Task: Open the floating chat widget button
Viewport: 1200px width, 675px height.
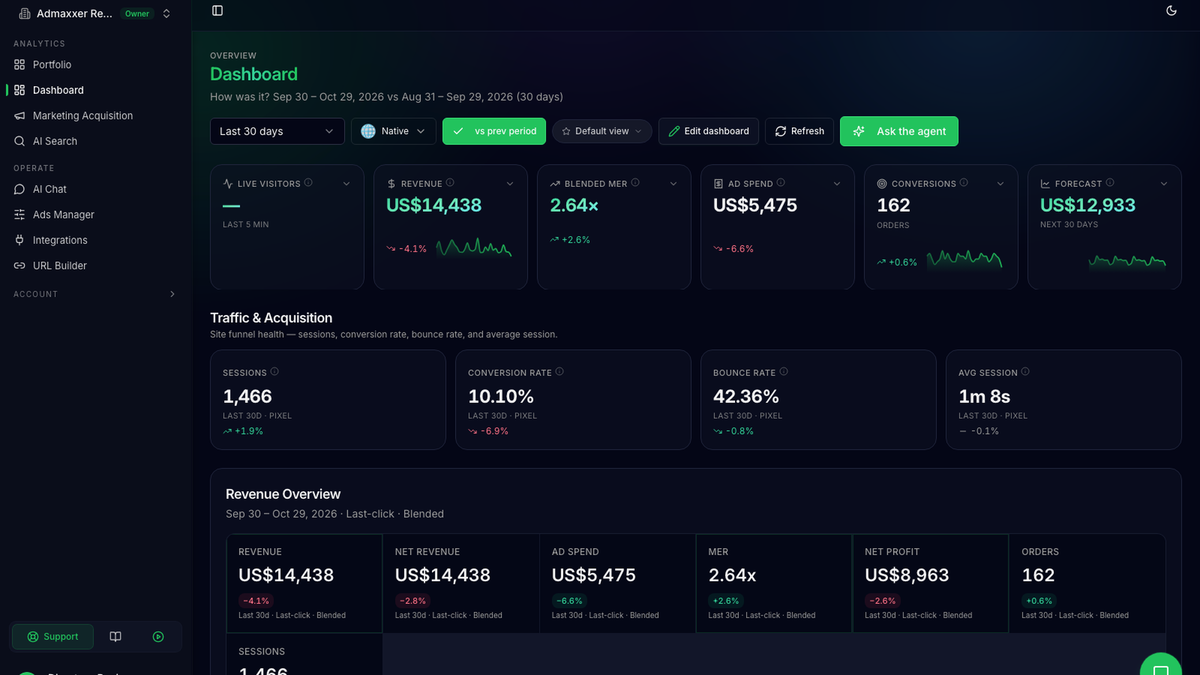Action: point(1161,670)
